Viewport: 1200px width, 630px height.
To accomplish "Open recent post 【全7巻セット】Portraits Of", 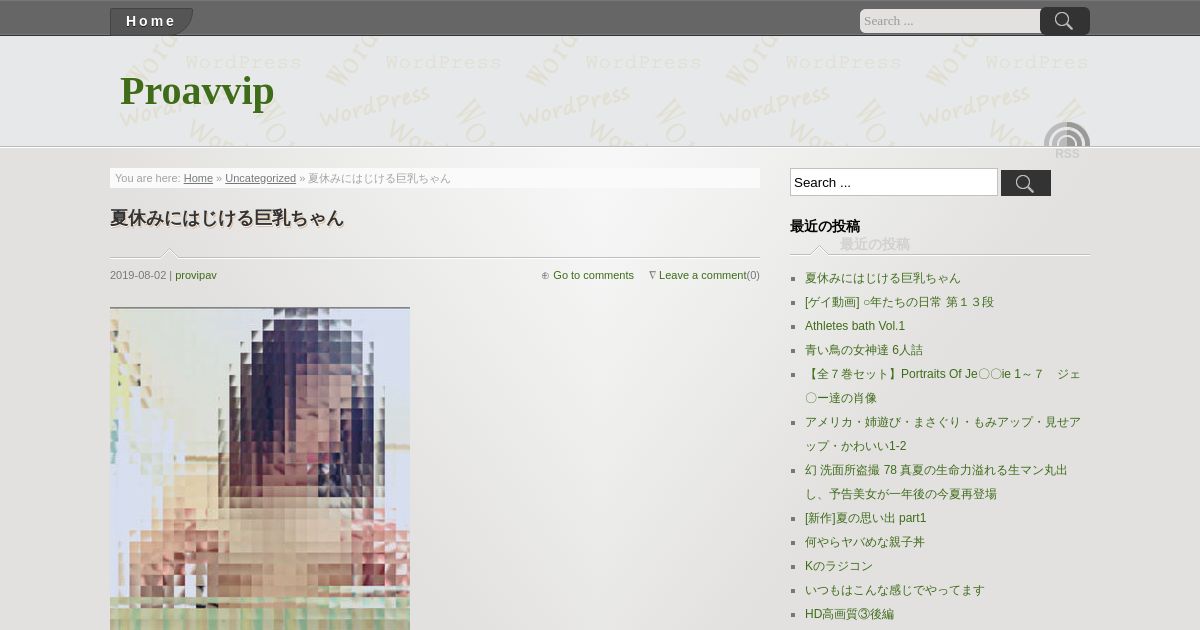I will [x=942, y=386].
